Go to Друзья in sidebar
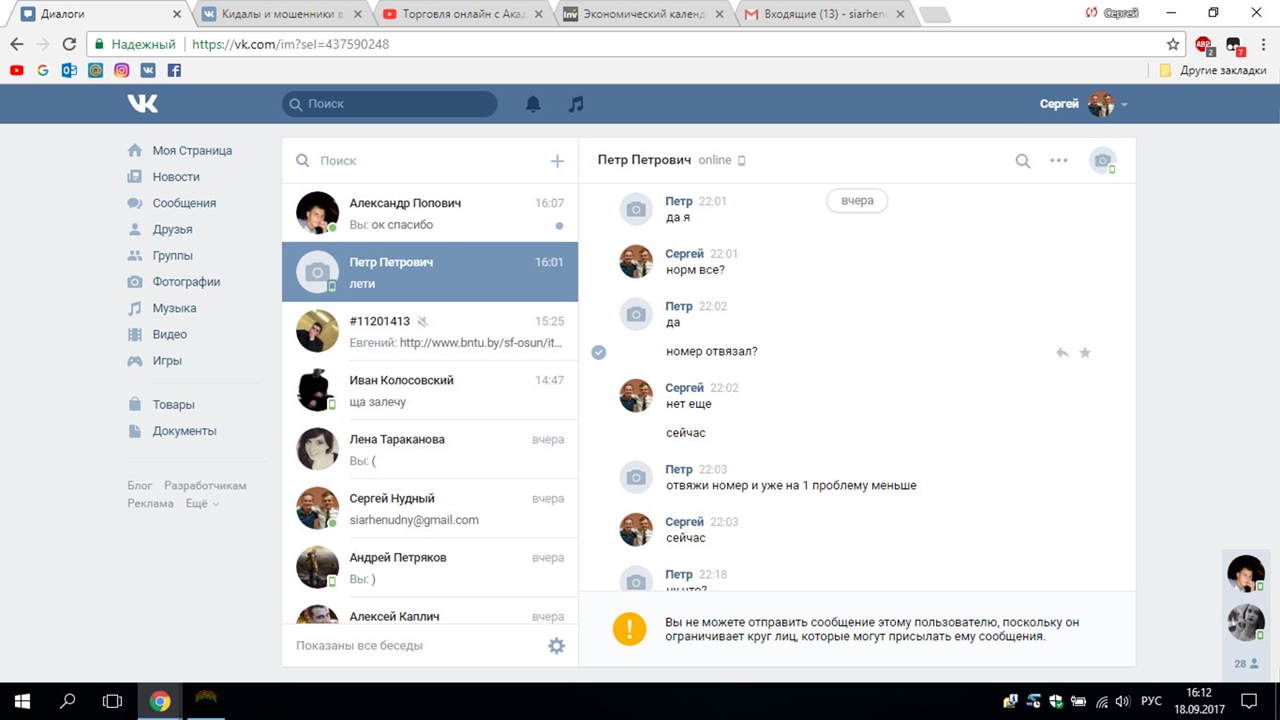1280x720 pixels. 172,229
